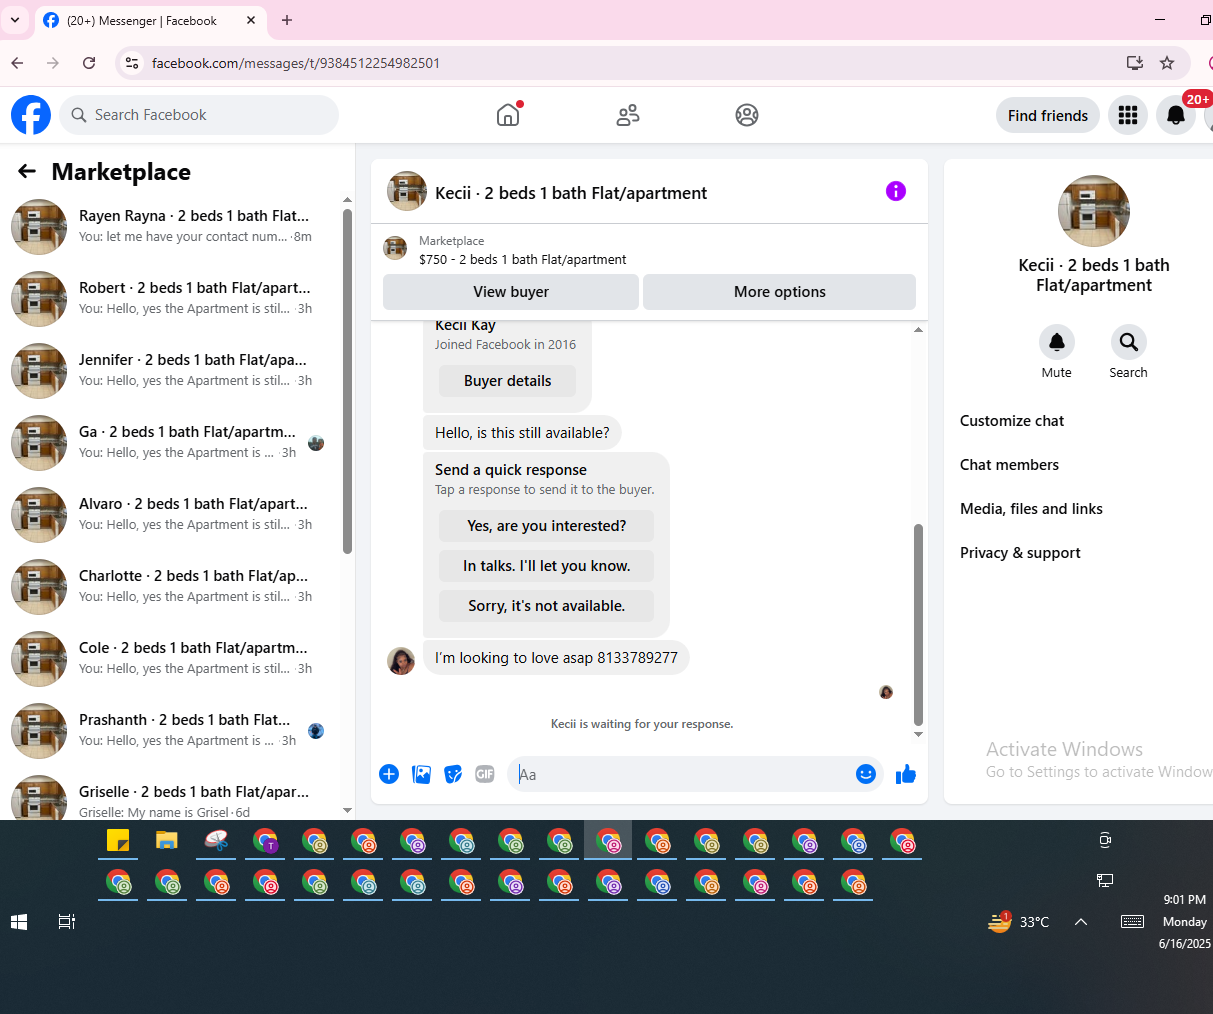The height and width of the screenshot is (1014, 1213).
Task: Attach a file with the photo icon
Action: pyautogui.click(x=422, y=774)
